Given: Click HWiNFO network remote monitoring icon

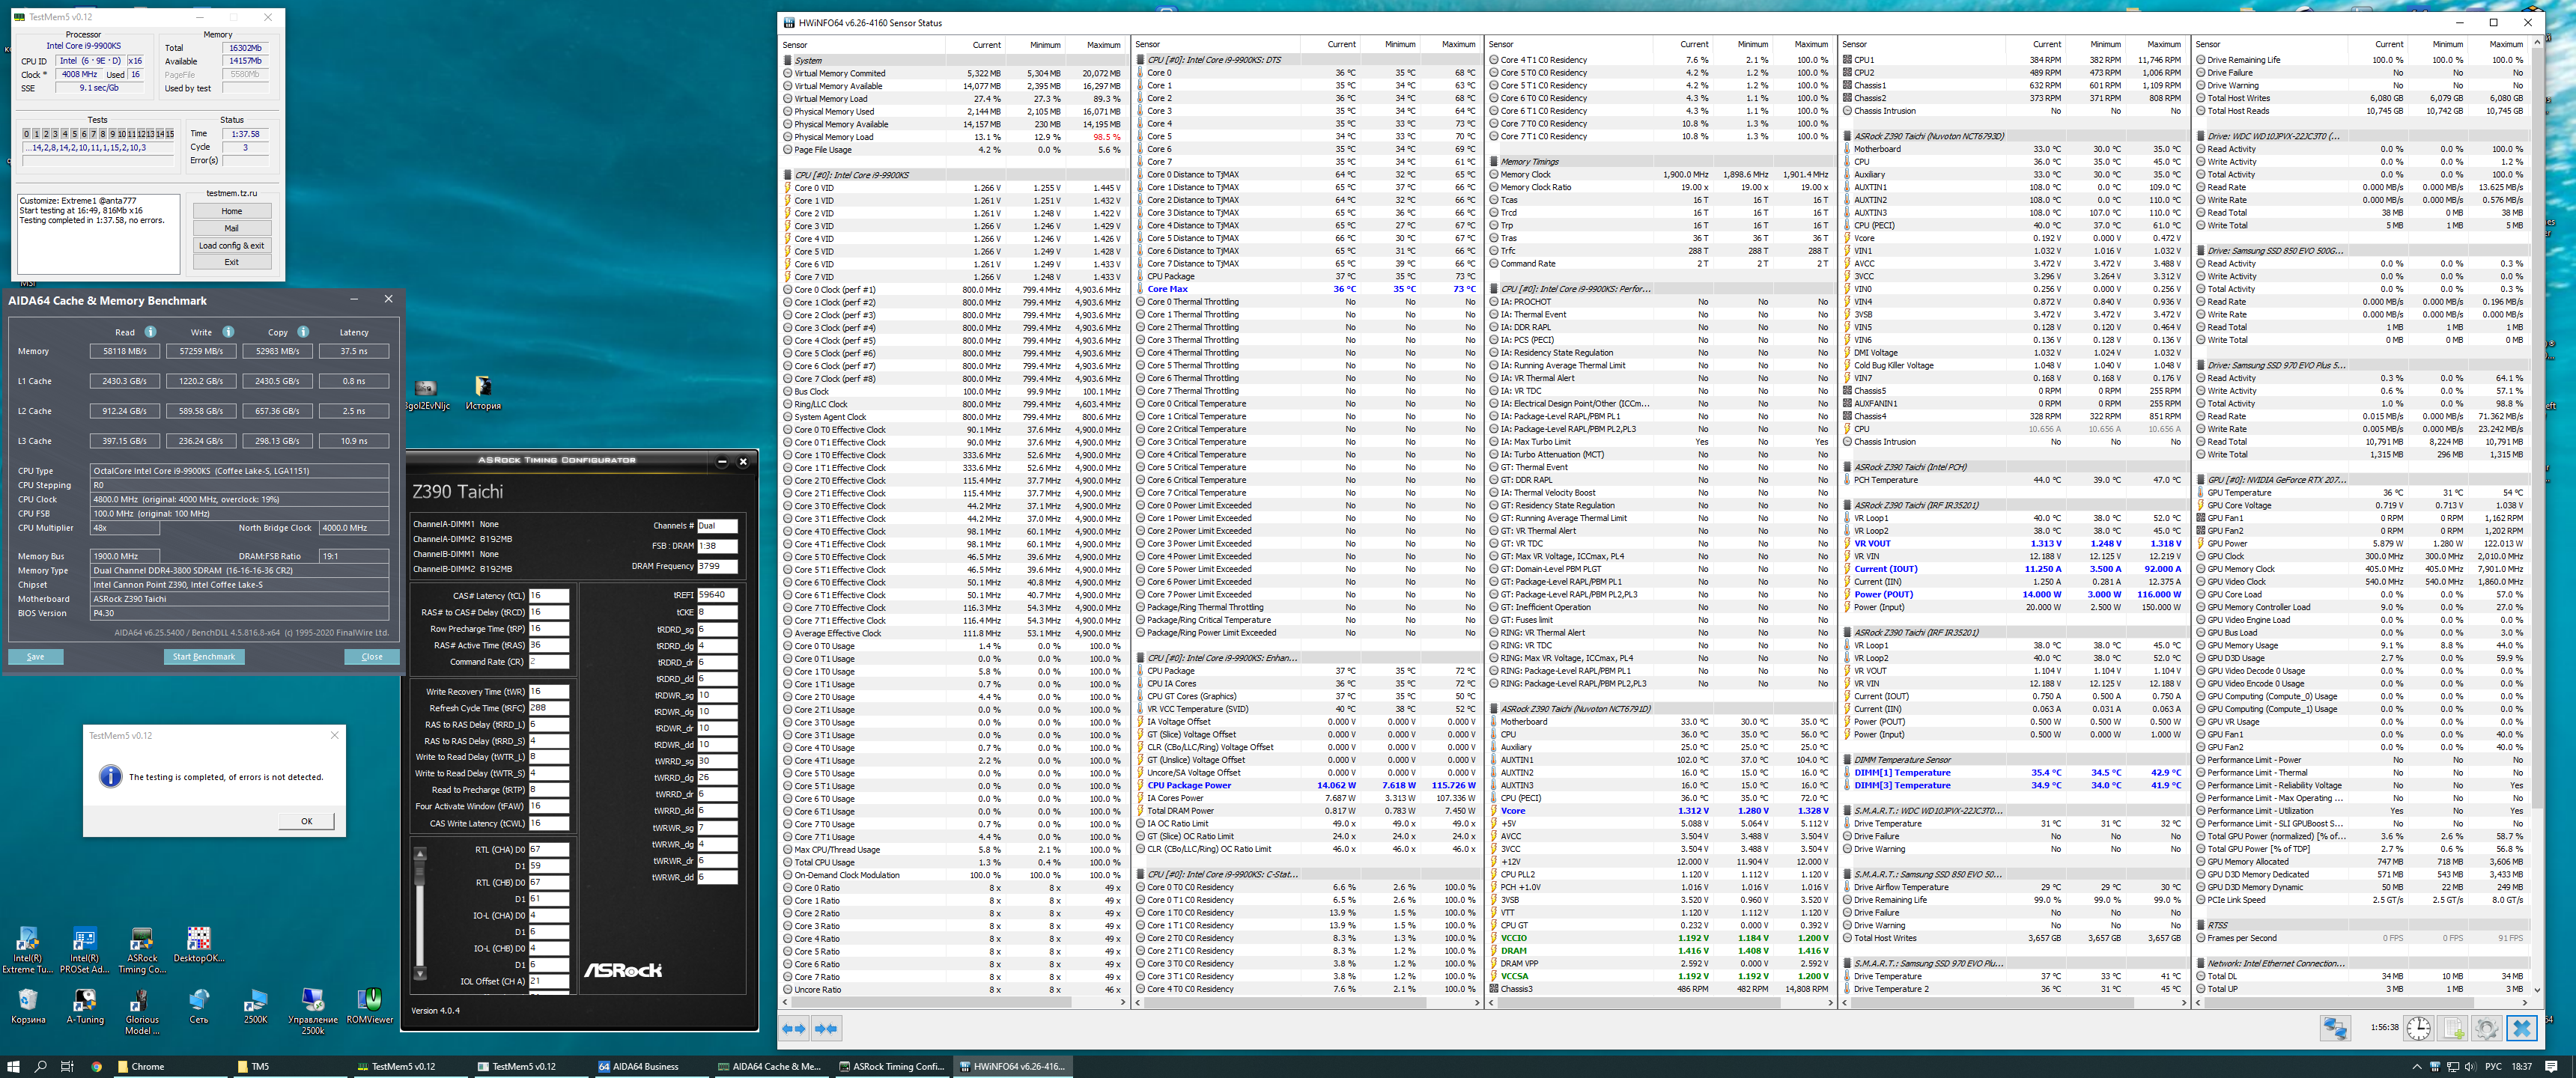Looking at the screenshot, I should (x=2335, y=1027).
